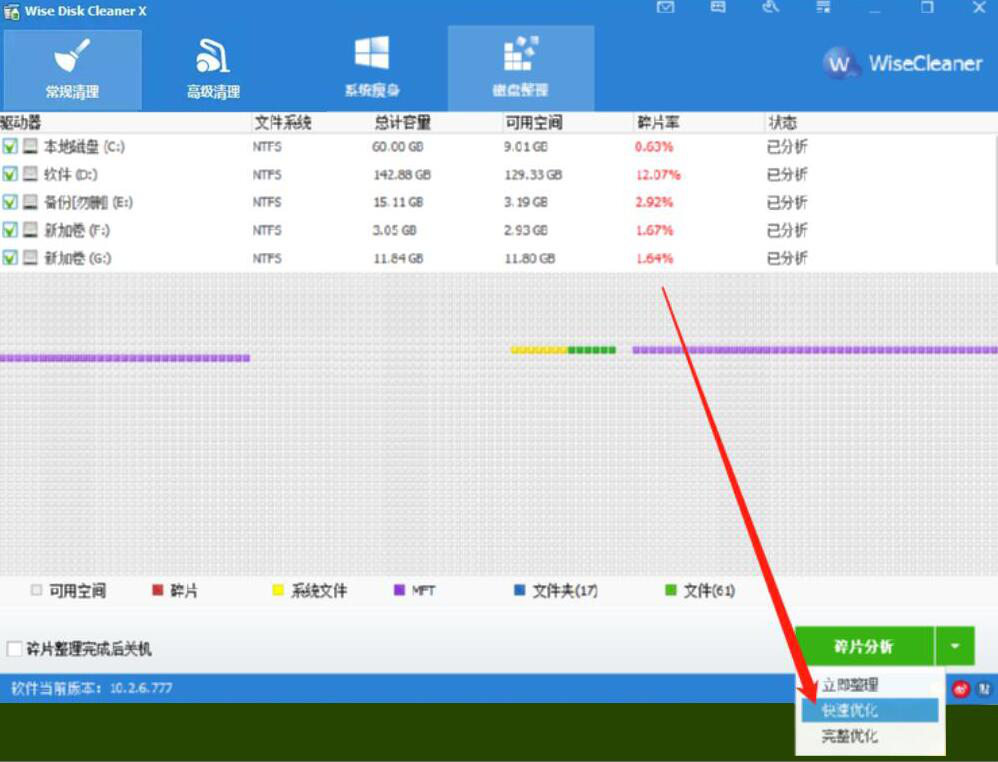Viewport: 998px width, 762px height.
Task: Choose 完整优化 from the dropdown menu
Action: [850, 736]
